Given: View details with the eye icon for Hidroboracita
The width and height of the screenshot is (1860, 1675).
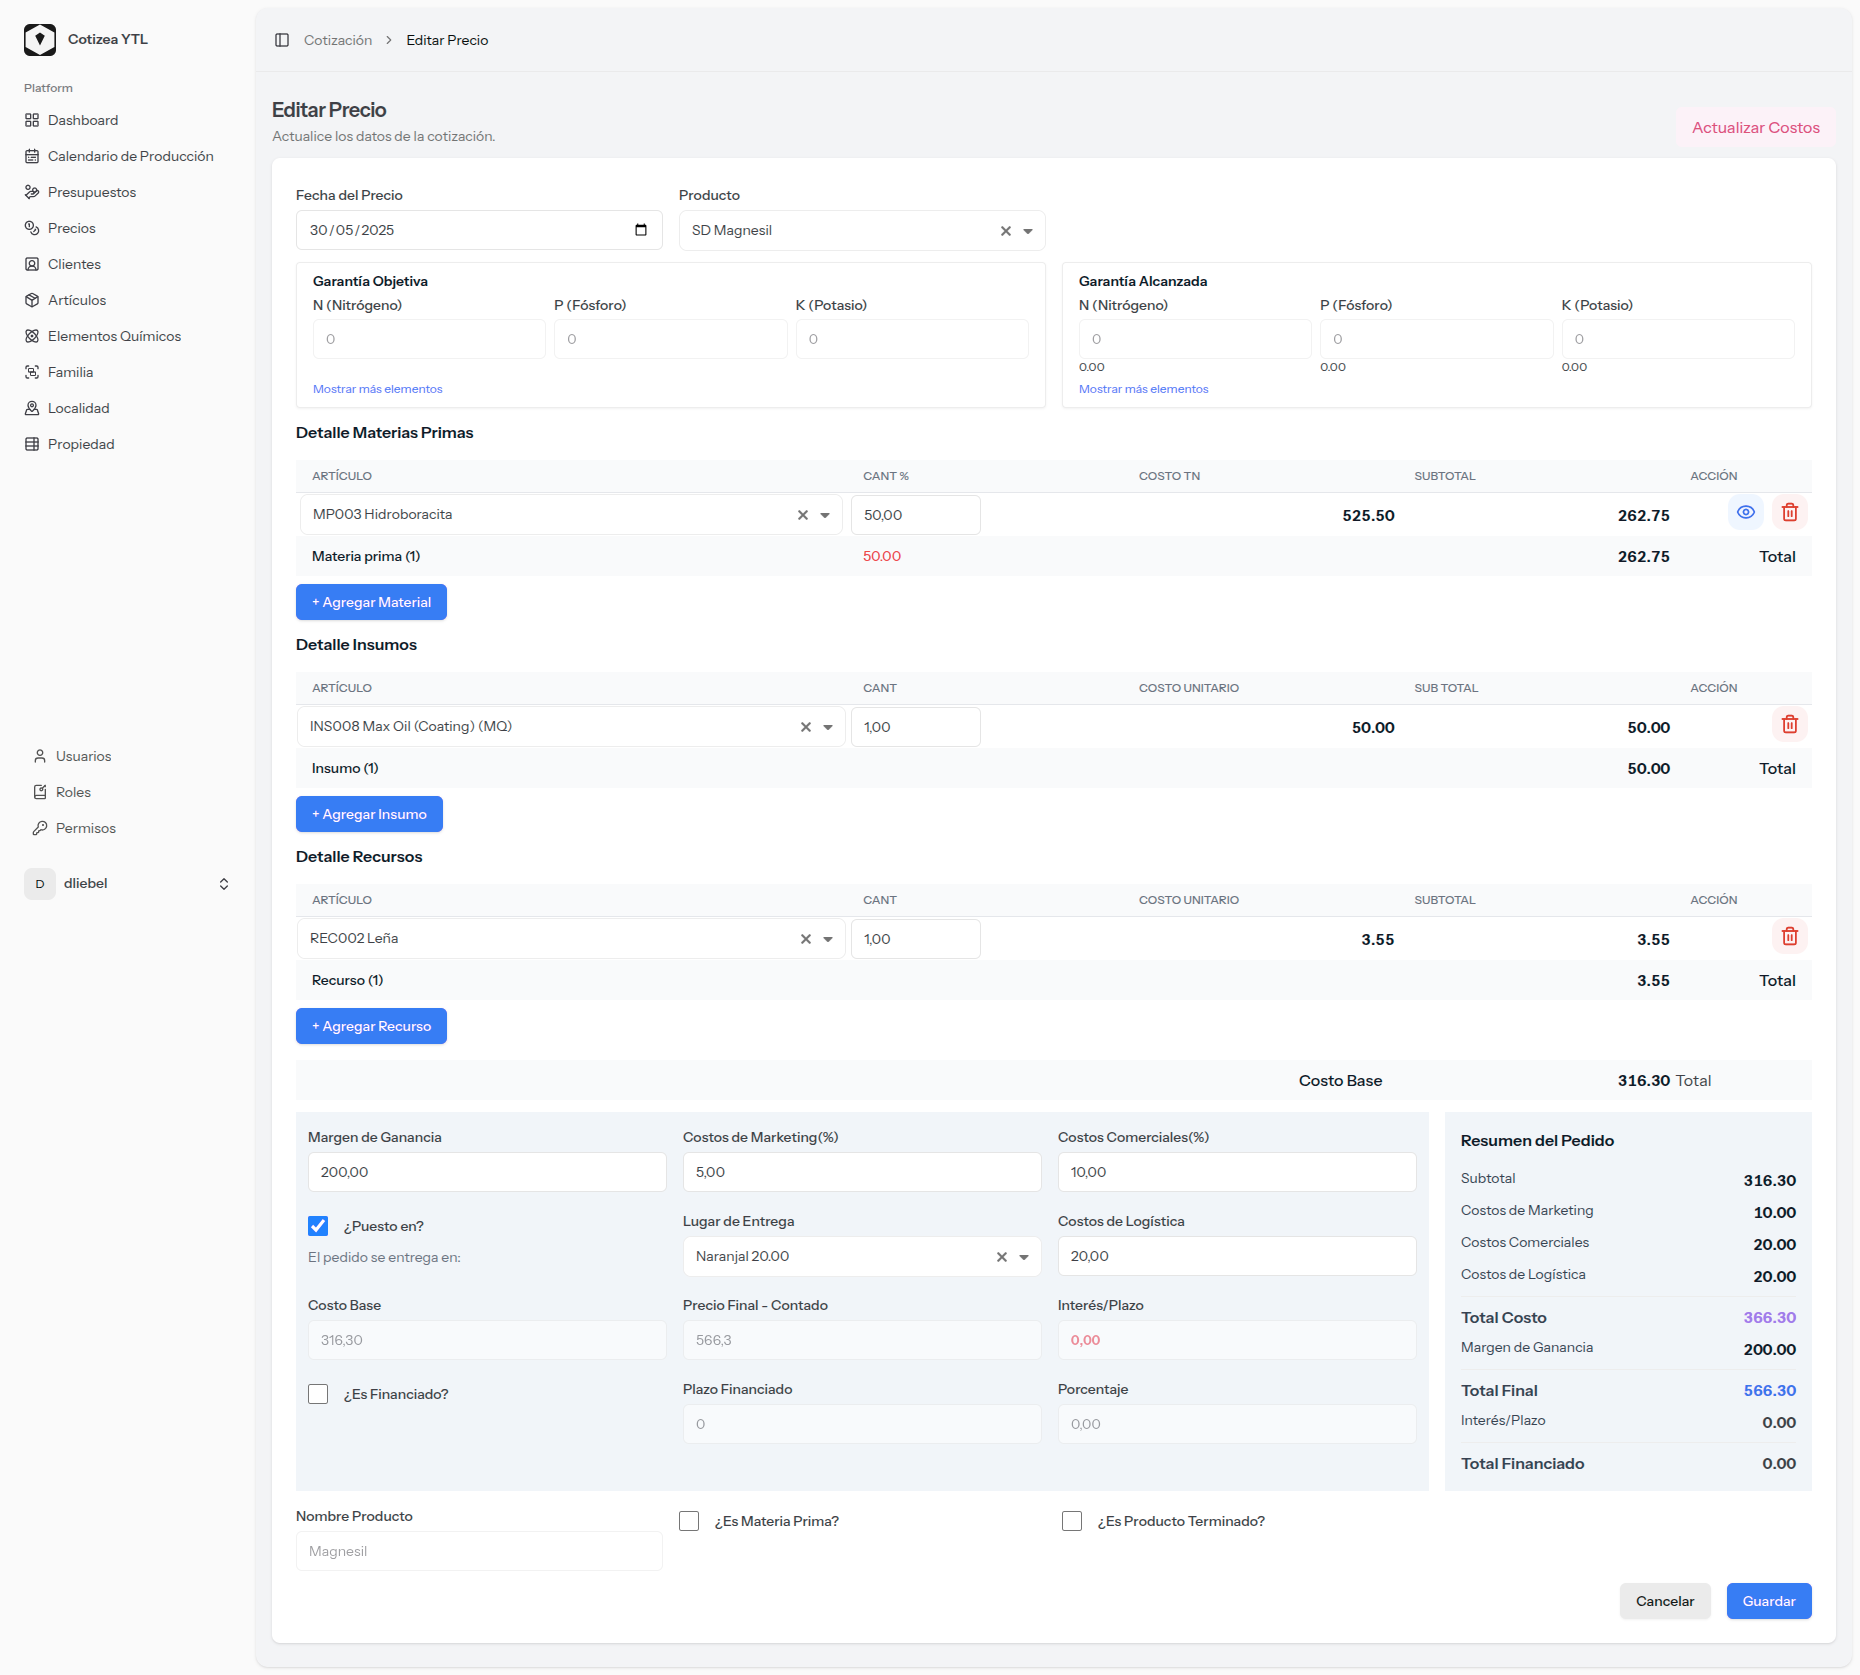Looking at the screenshot, I should coord(1745,513).
